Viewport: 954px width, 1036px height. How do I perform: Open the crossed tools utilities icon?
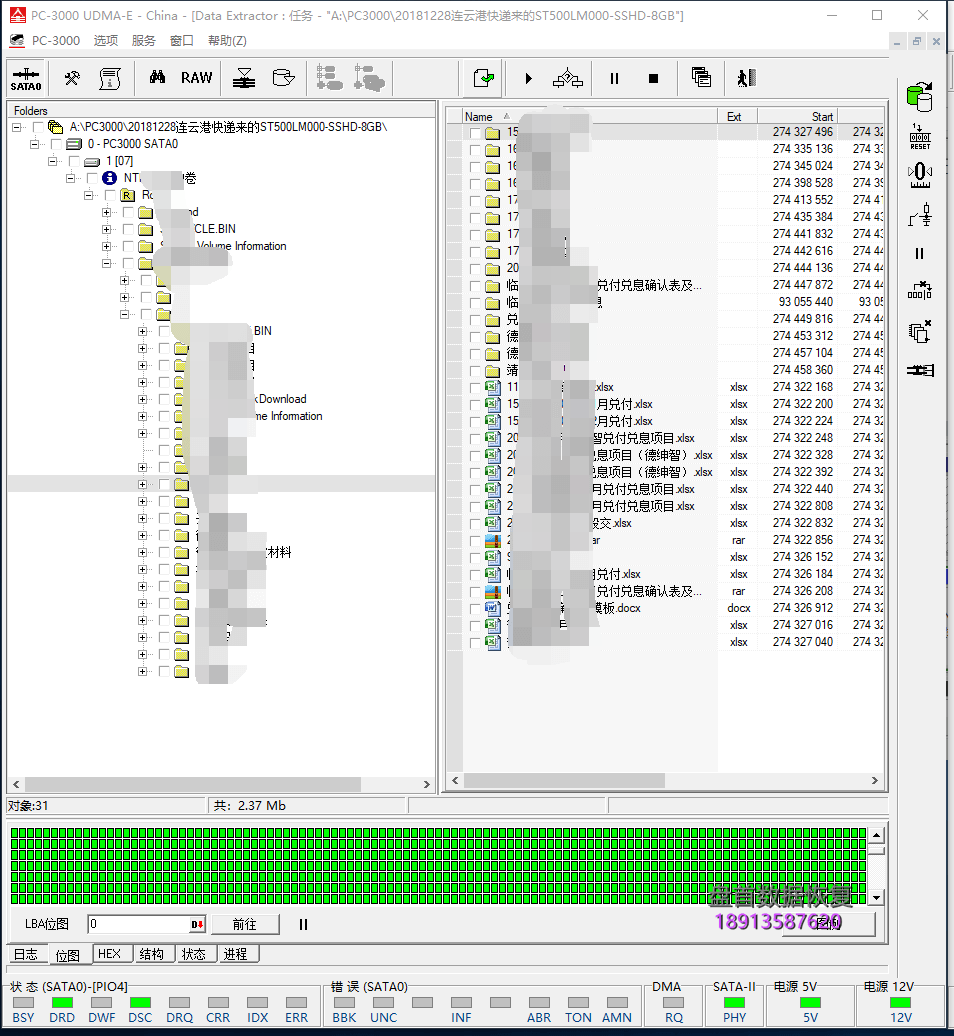click(x=72, y=79)
